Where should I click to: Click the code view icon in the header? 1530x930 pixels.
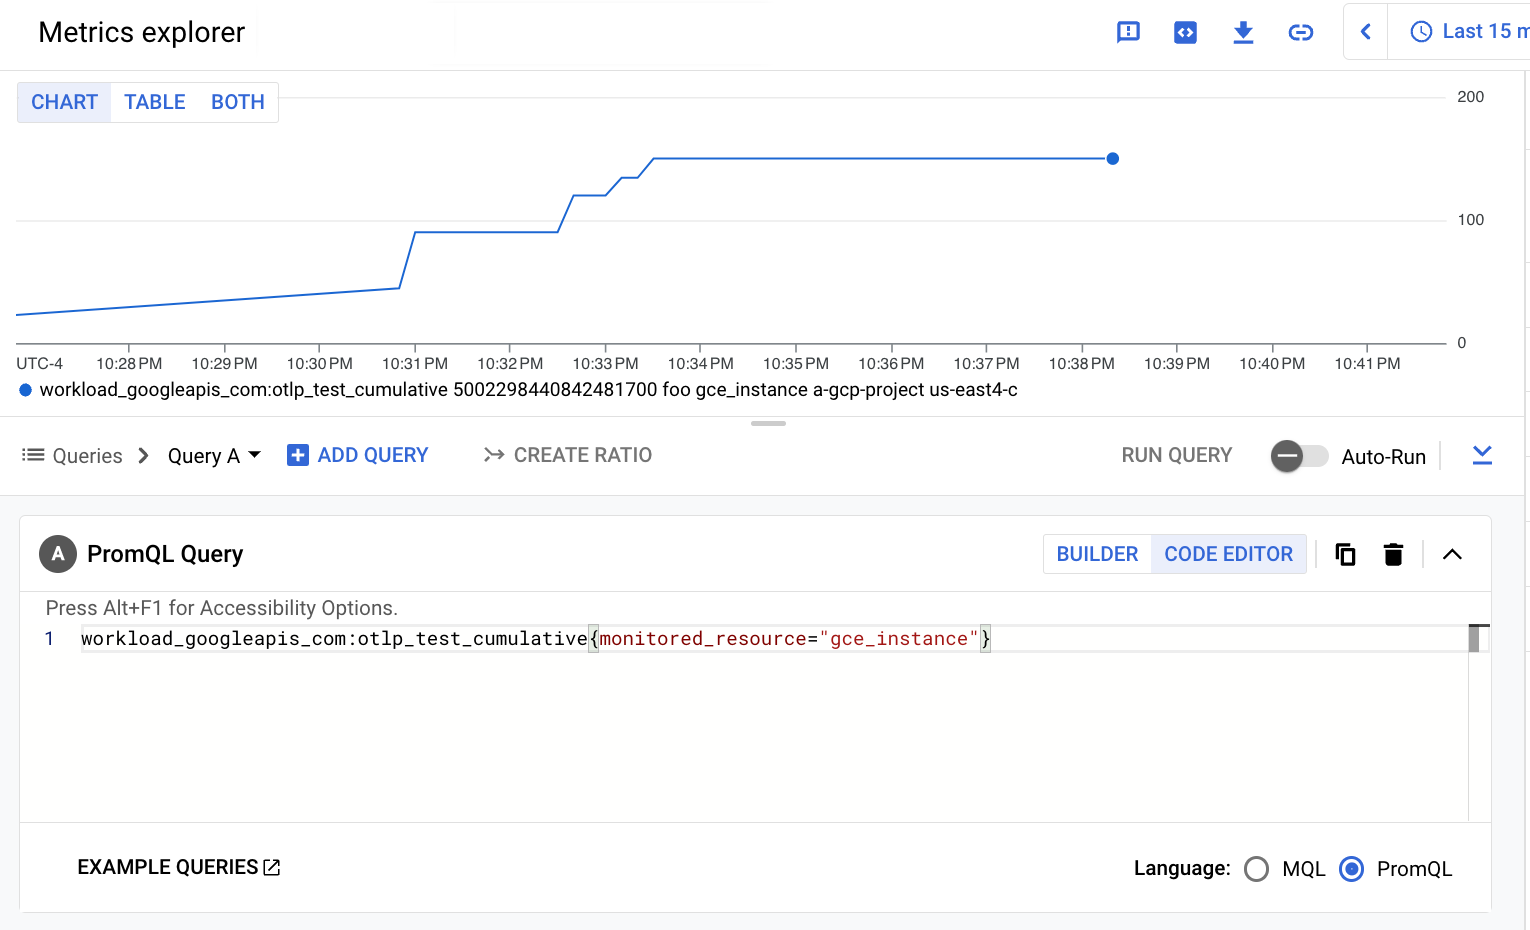click(x=1185, y=32)
